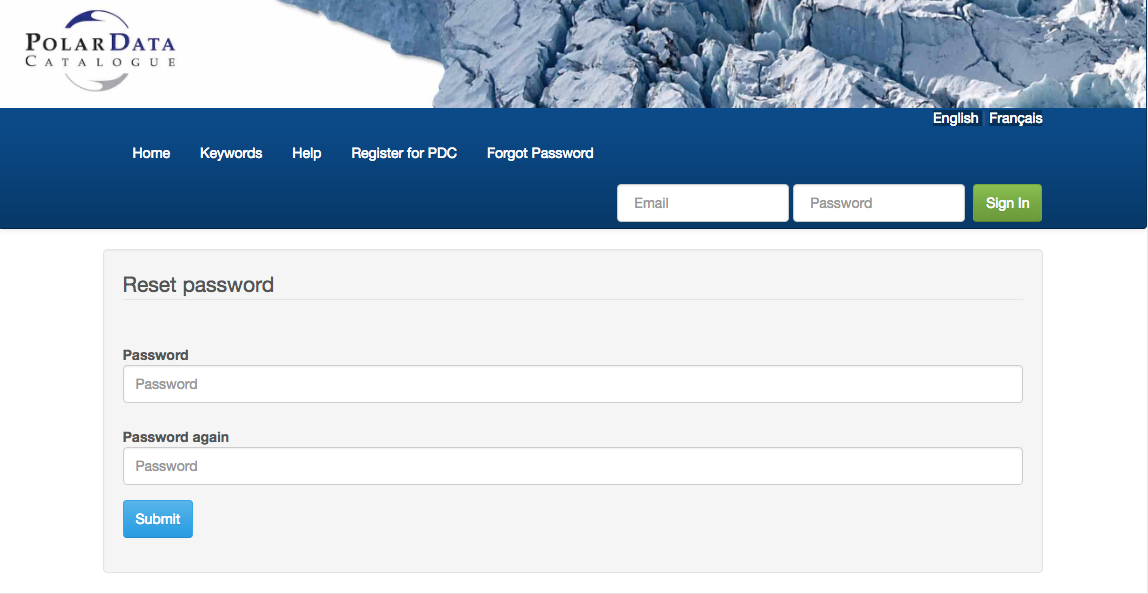1148x594 pixels.
Task: Click the first Password field in reset form
Action: point(572,384)
